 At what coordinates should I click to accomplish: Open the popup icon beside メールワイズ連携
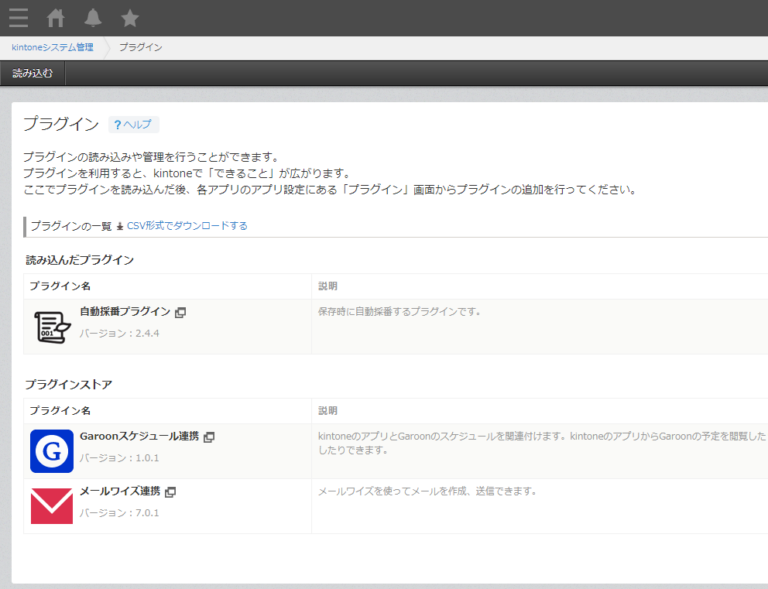point(171,492)
